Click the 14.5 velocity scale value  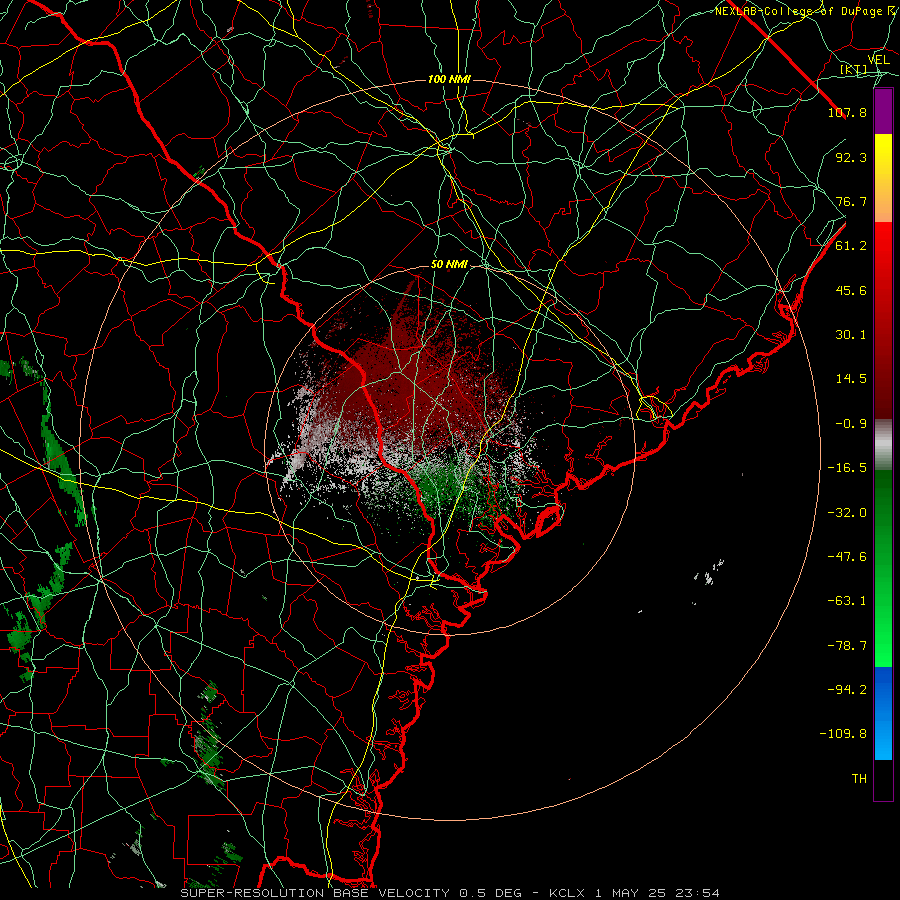tap(851, 379)
